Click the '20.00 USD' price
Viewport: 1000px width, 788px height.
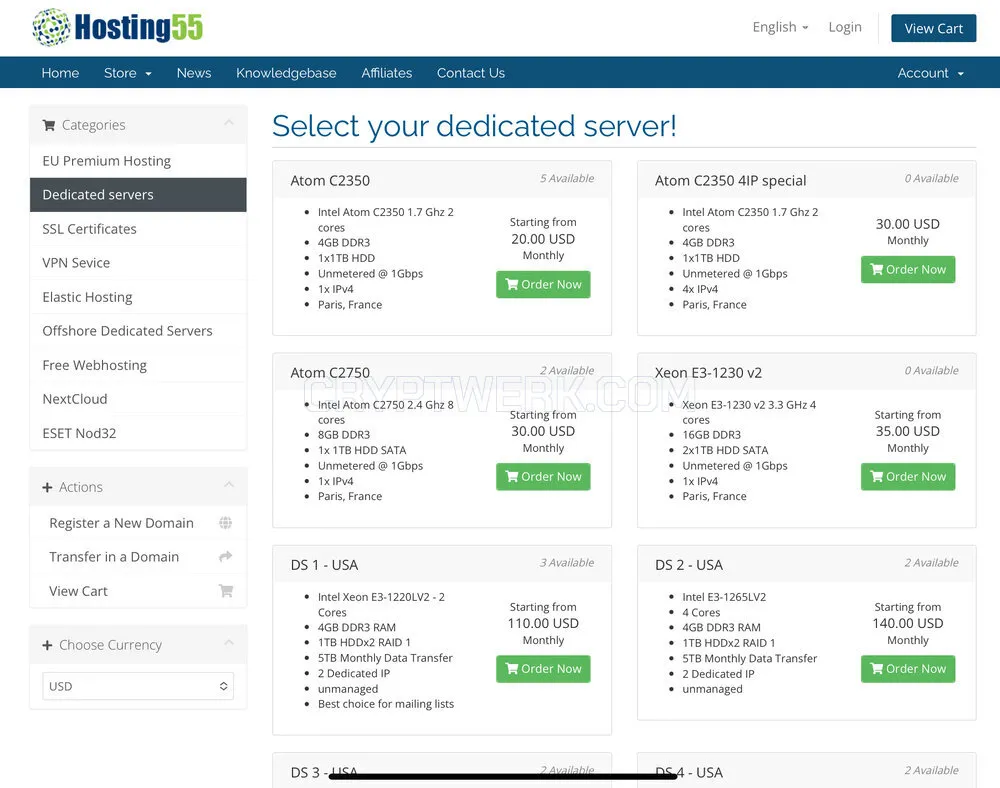coord(543,239)
